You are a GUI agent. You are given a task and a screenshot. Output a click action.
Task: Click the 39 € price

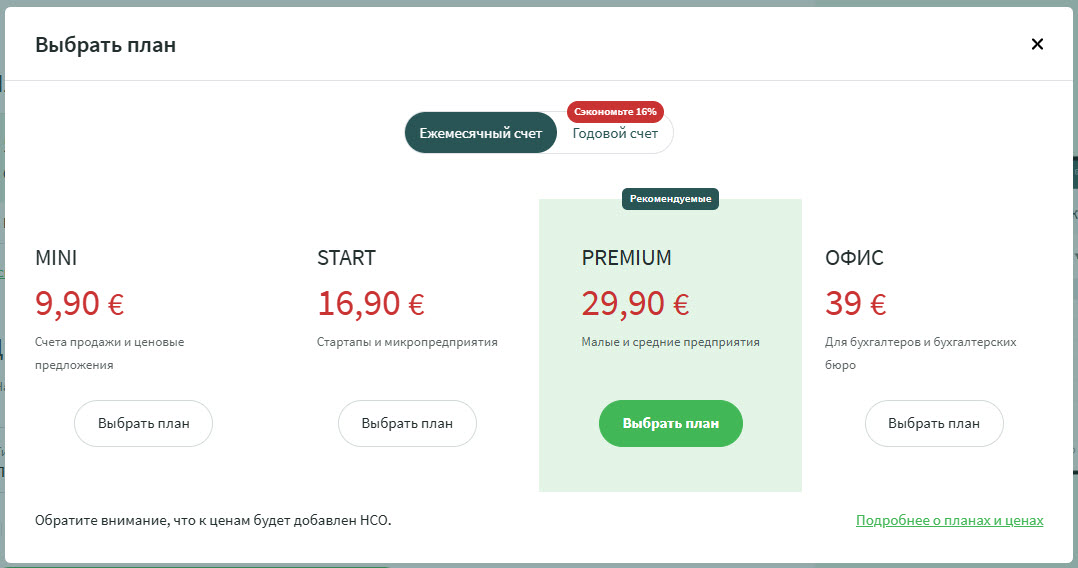pyautogui.click(x=856, y=303)
